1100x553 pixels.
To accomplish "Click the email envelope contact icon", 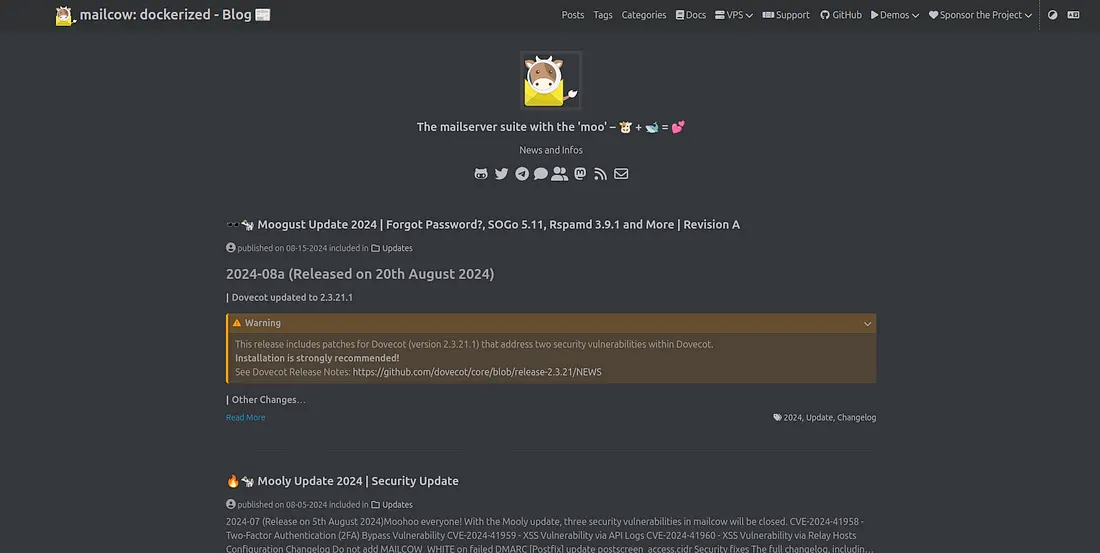I will pyautogui.click(x=621, y=174).
